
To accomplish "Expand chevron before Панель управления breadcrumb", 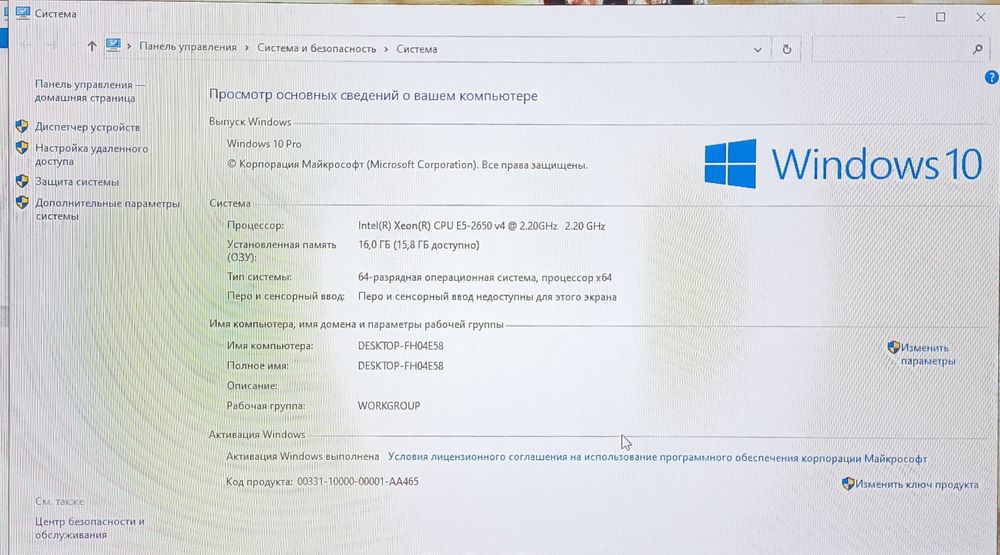I will [x=129, y=47].
